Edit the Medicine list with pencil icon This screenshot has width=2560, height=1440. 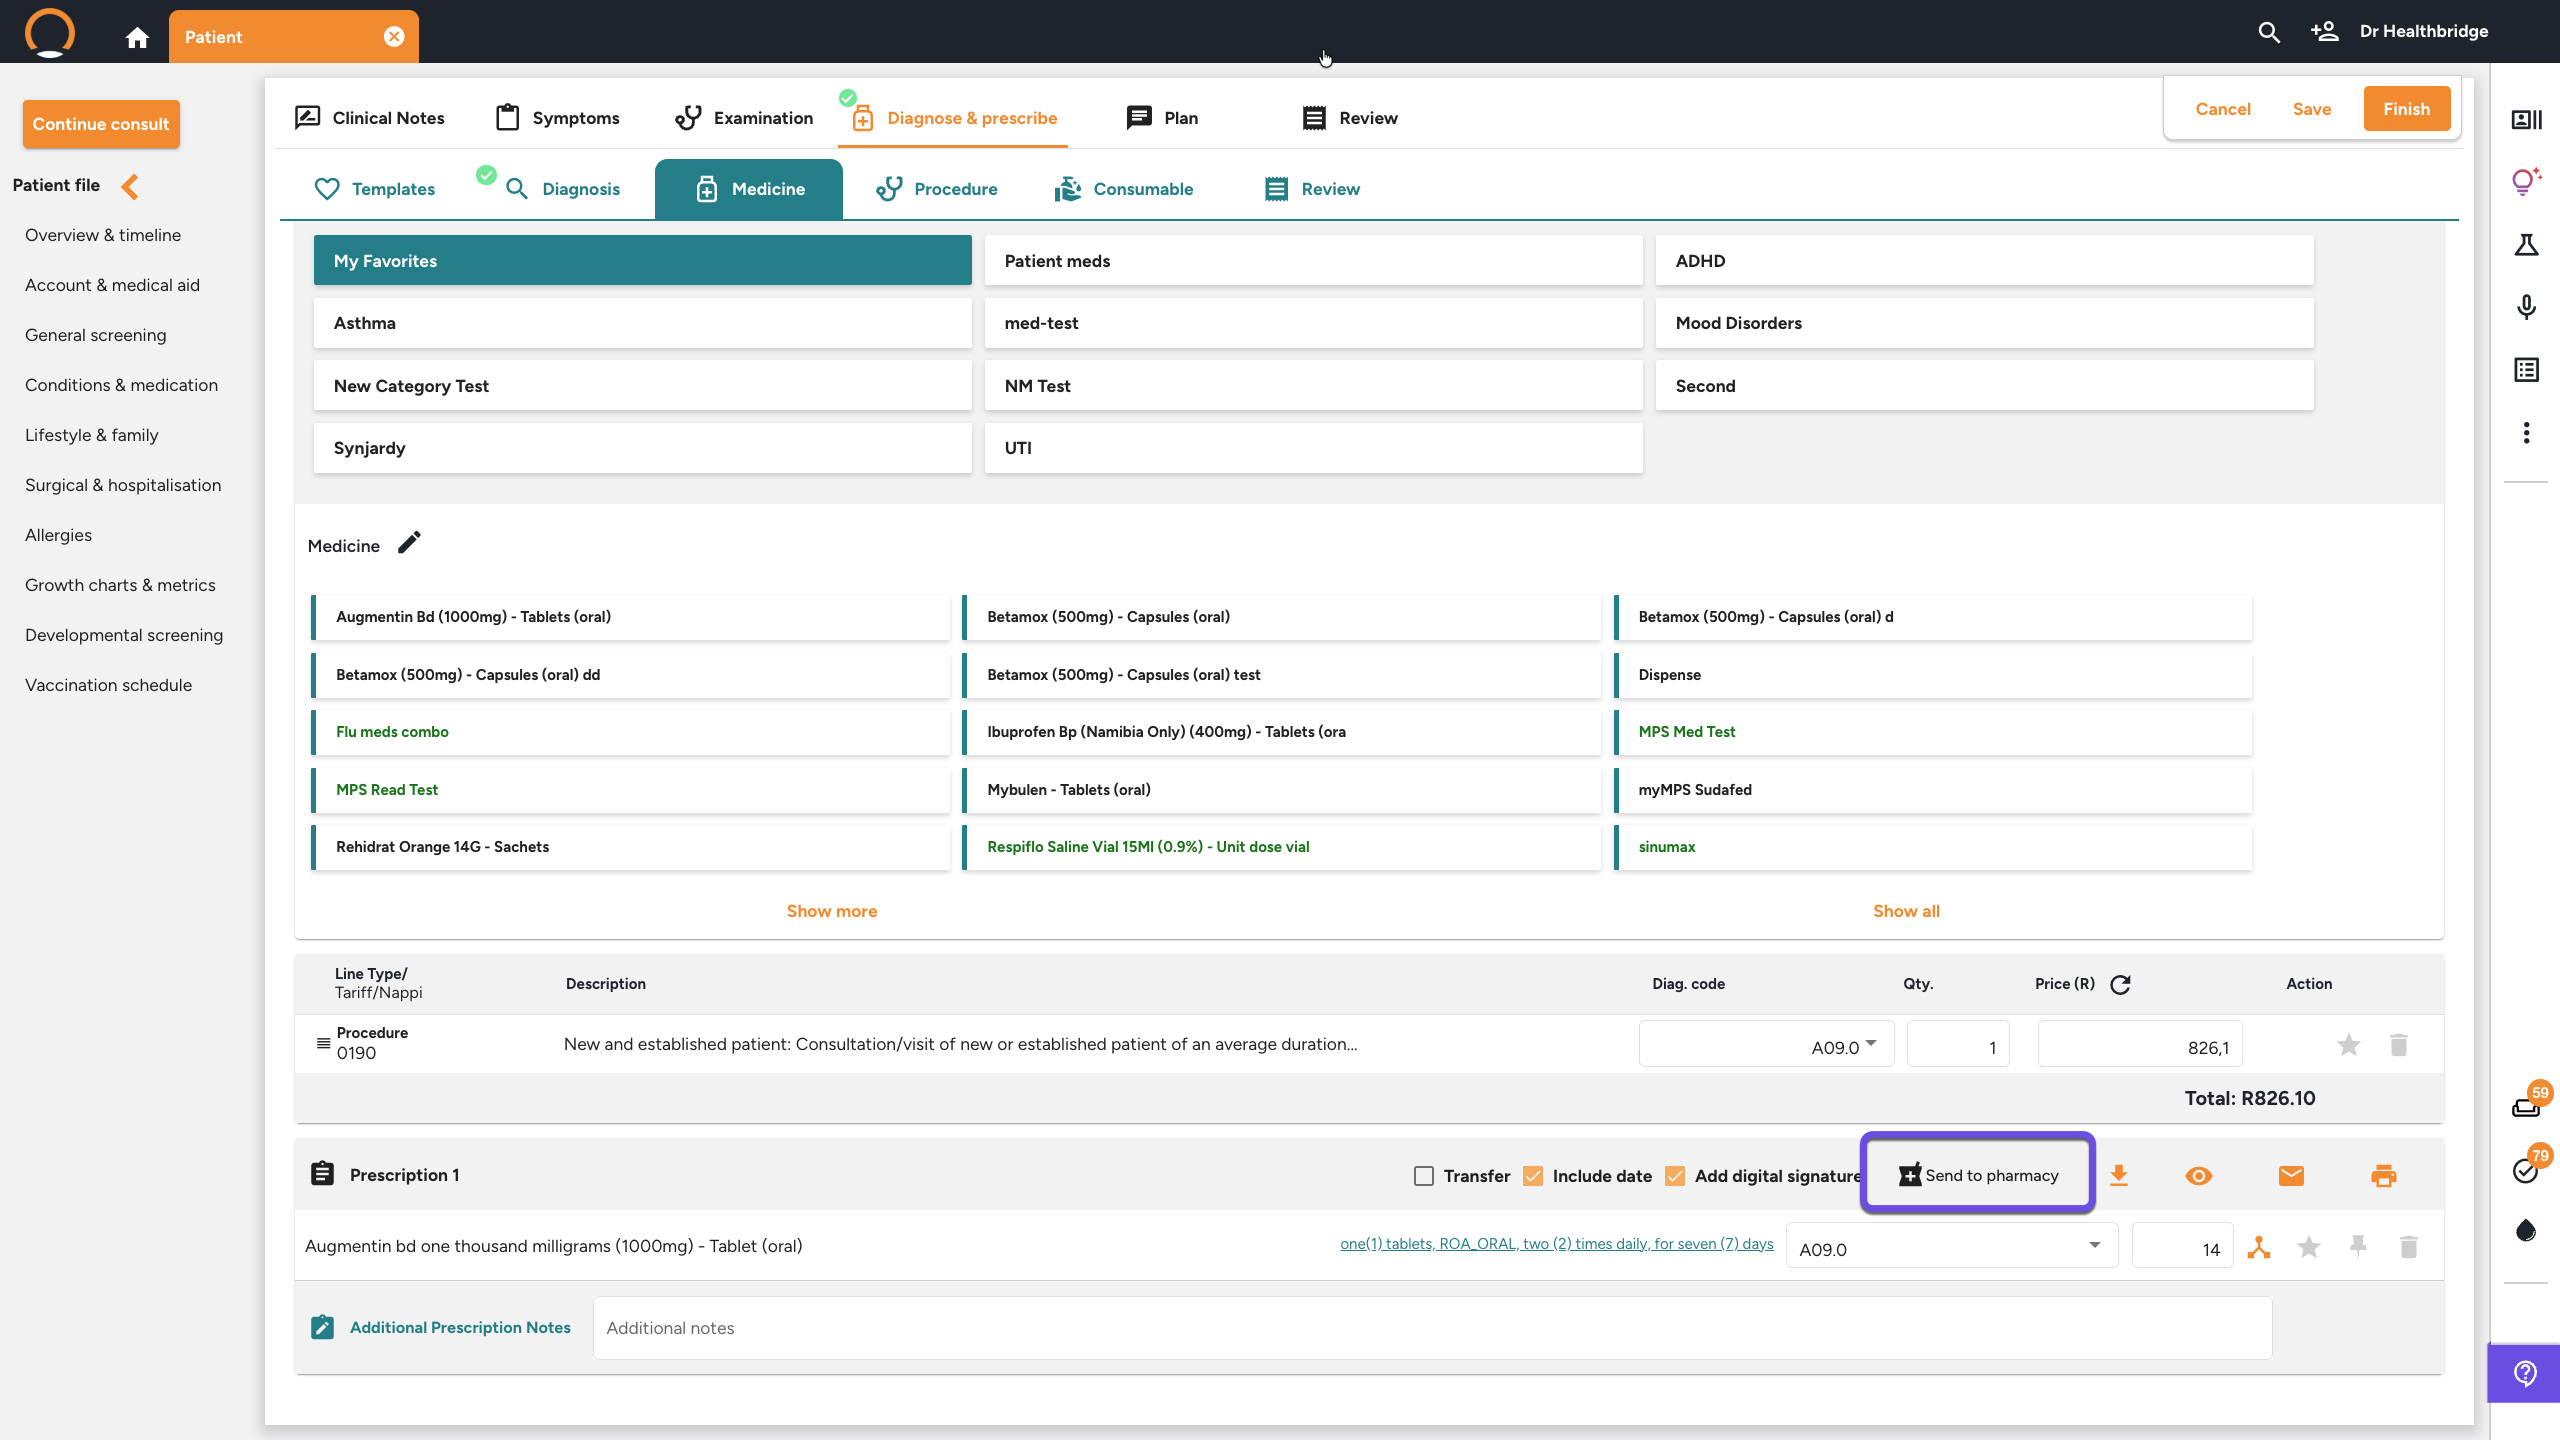point(410,543)
